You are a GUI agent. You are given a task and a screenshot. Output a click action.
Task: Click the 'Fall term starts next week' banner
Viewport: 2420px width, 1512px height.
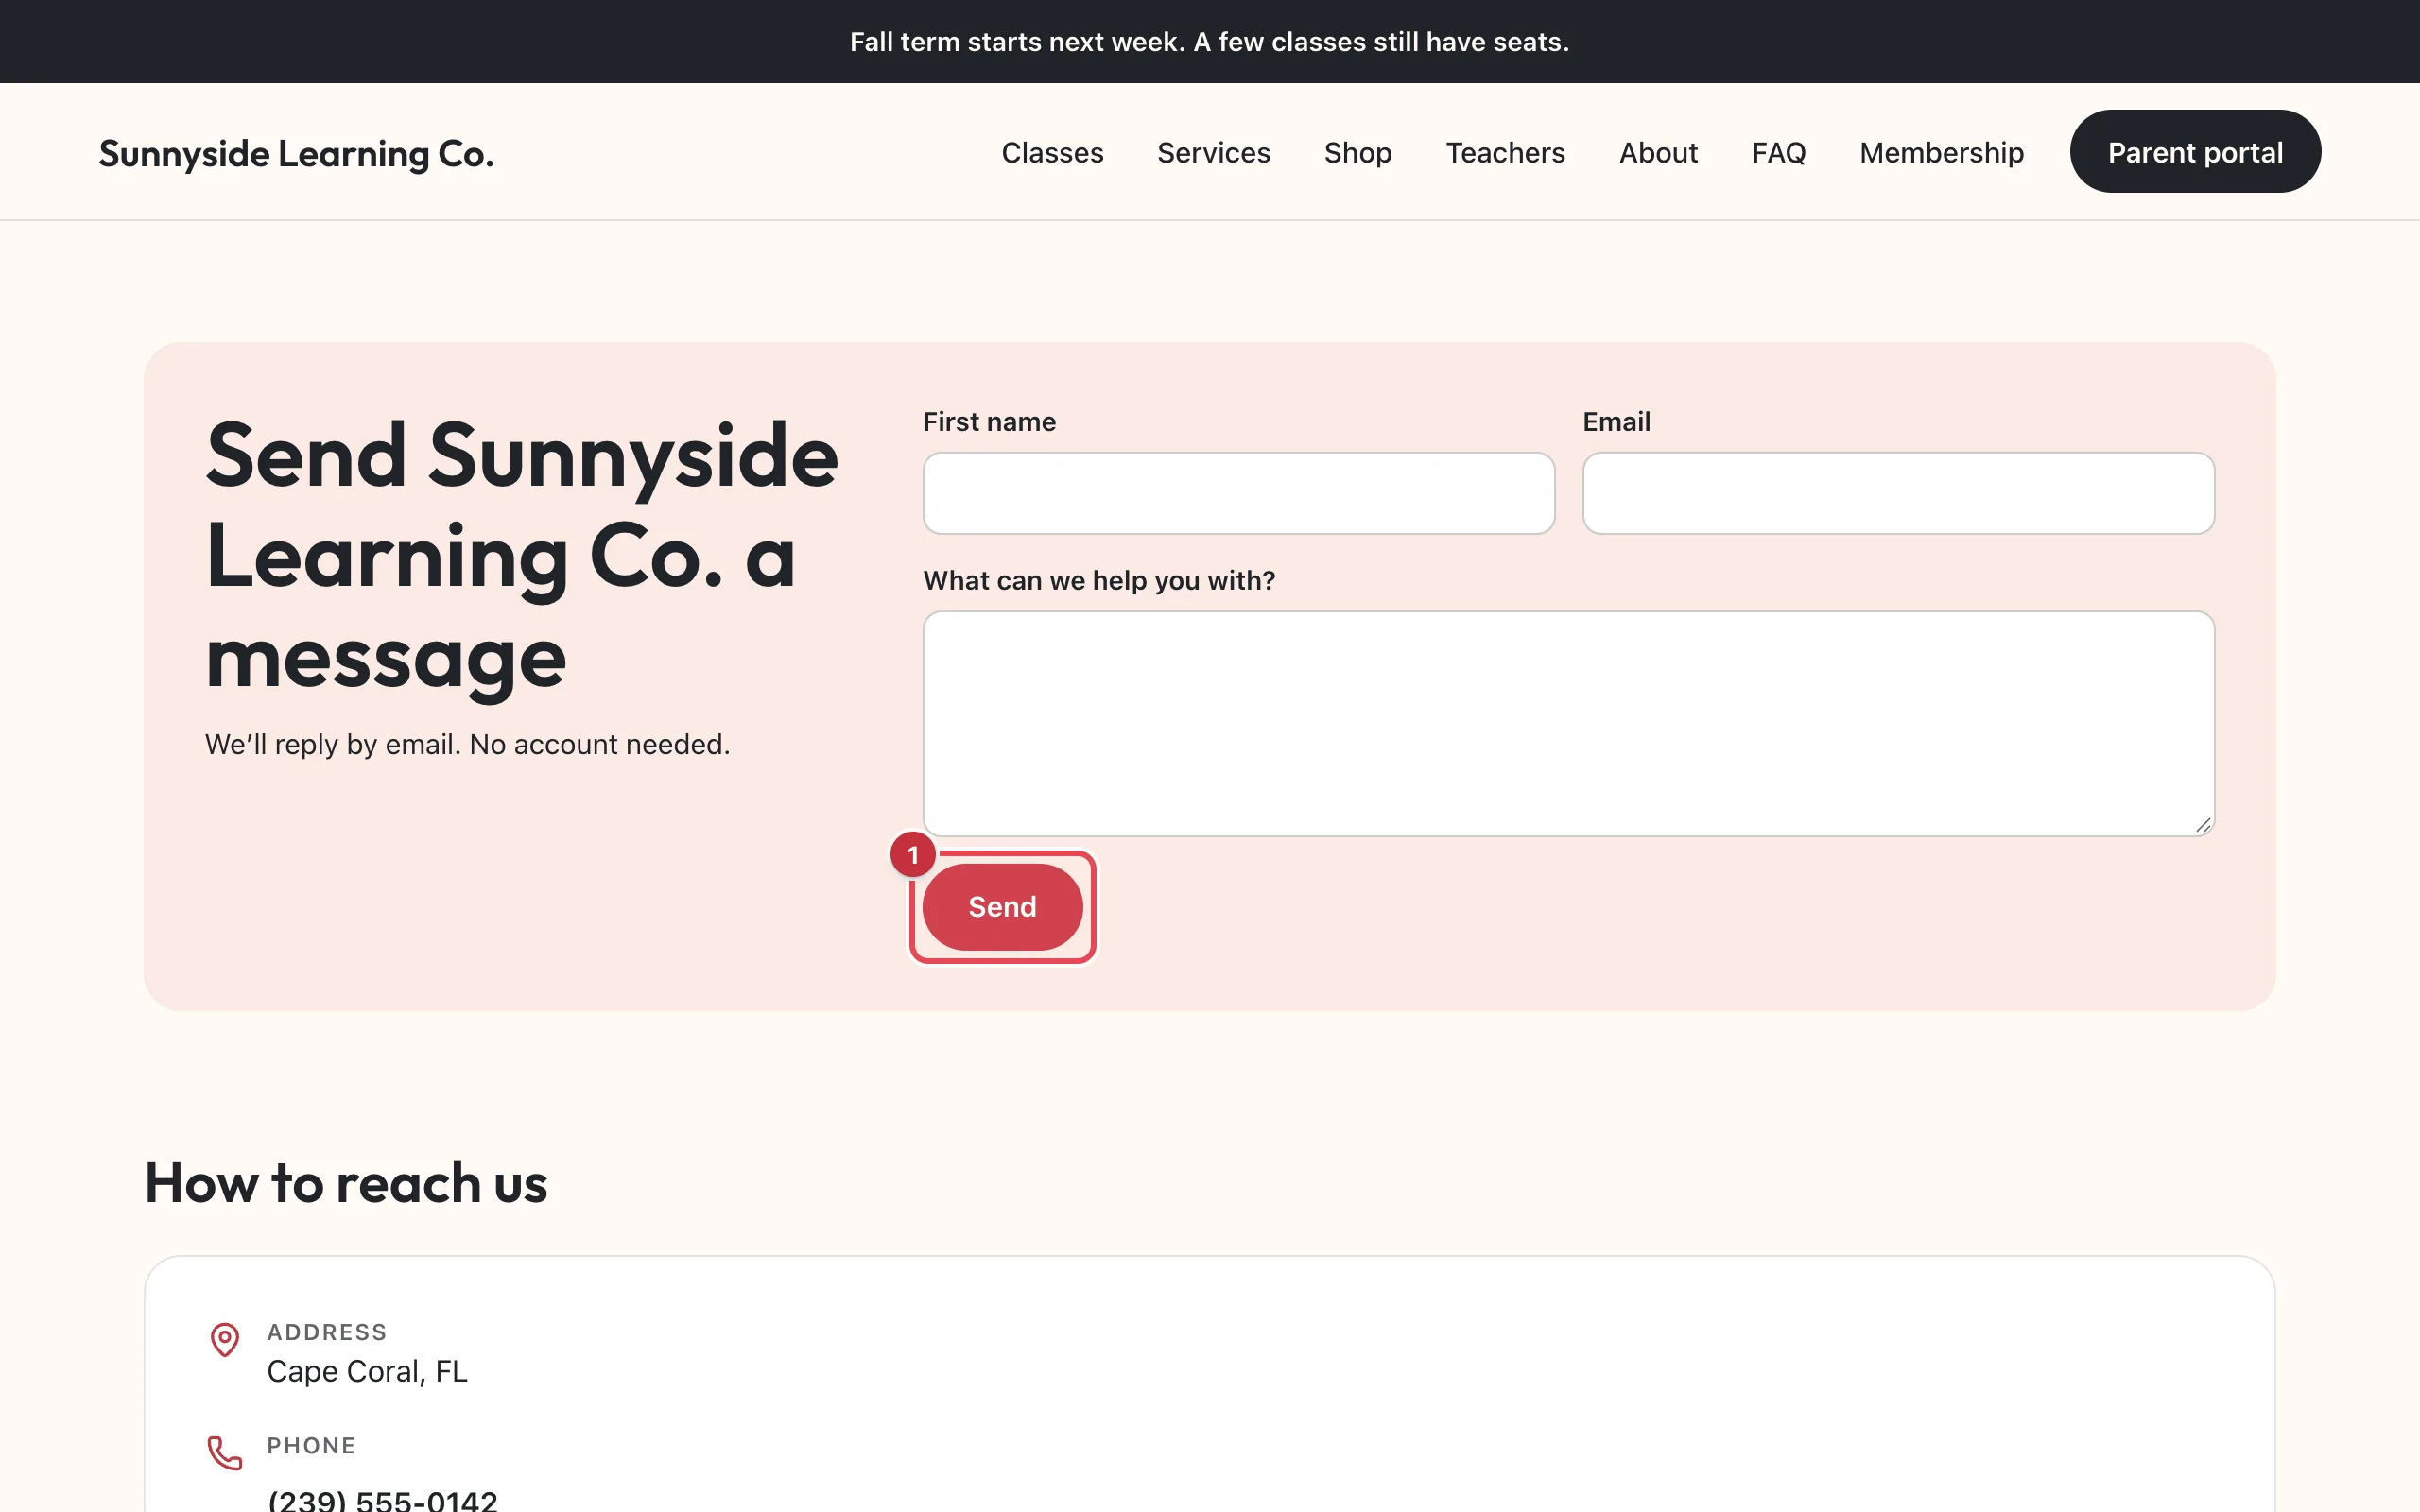pos(1210,42)
